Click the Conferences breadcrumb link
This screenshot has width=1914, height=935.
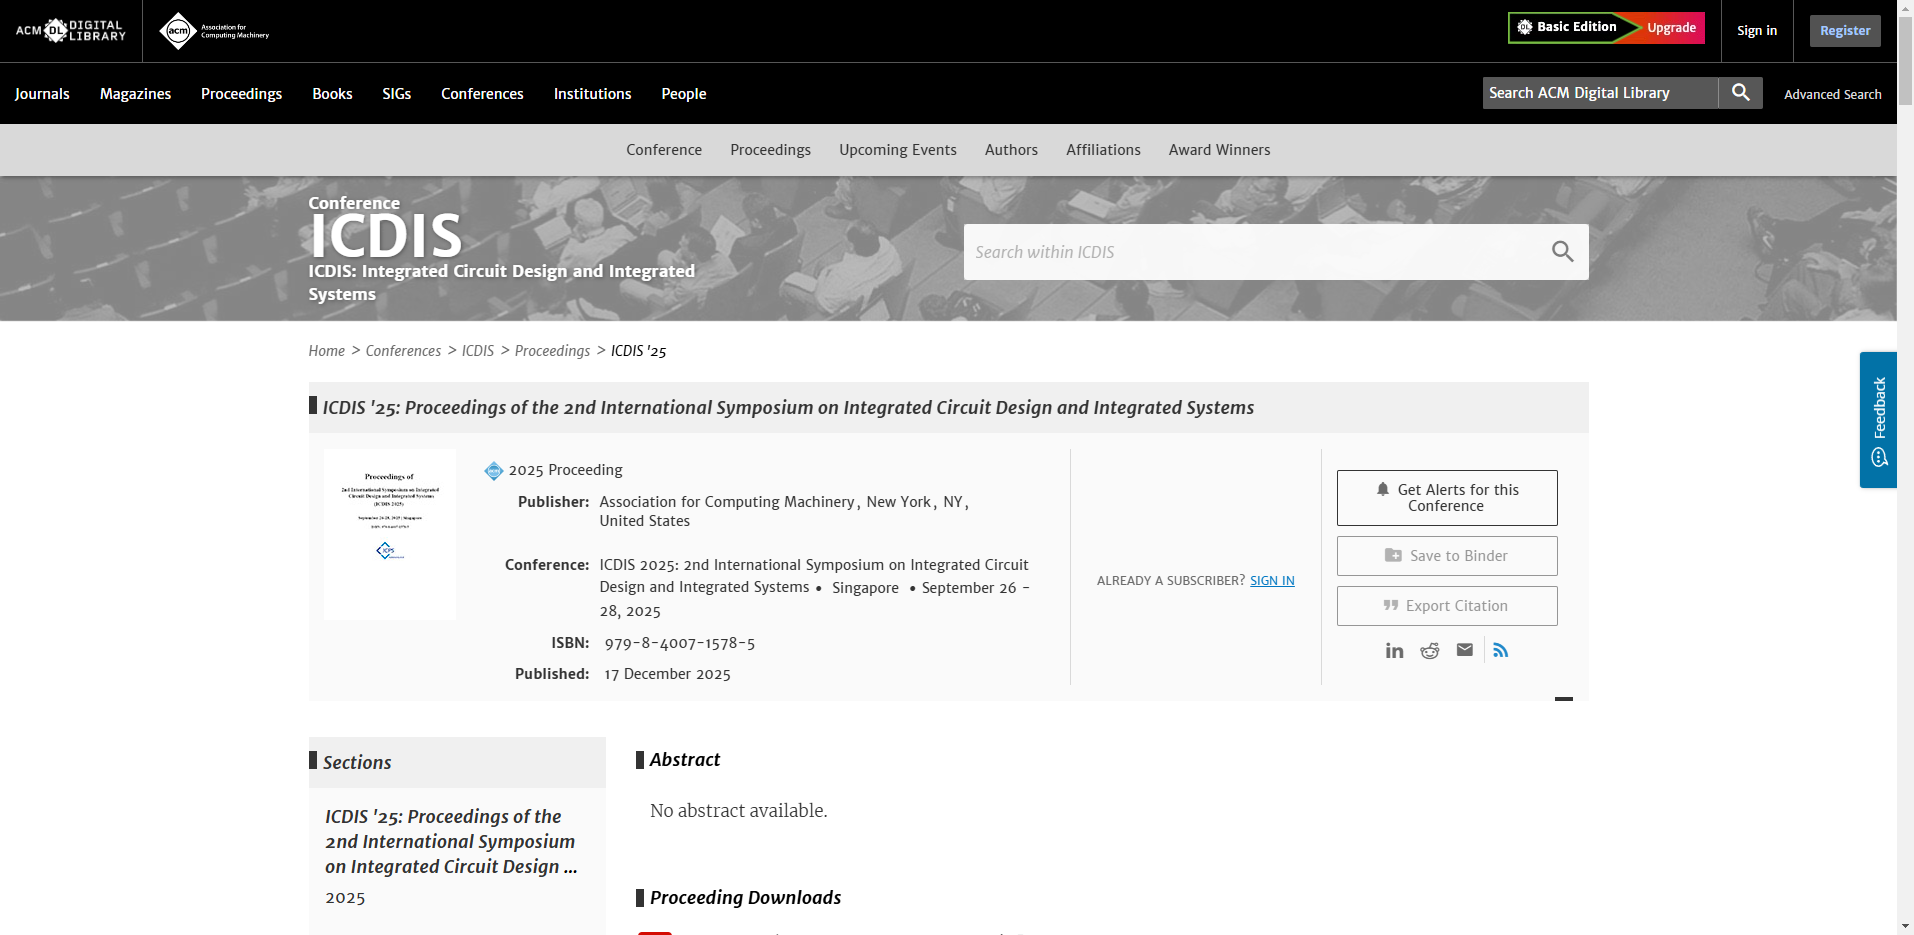coord(403,351)
